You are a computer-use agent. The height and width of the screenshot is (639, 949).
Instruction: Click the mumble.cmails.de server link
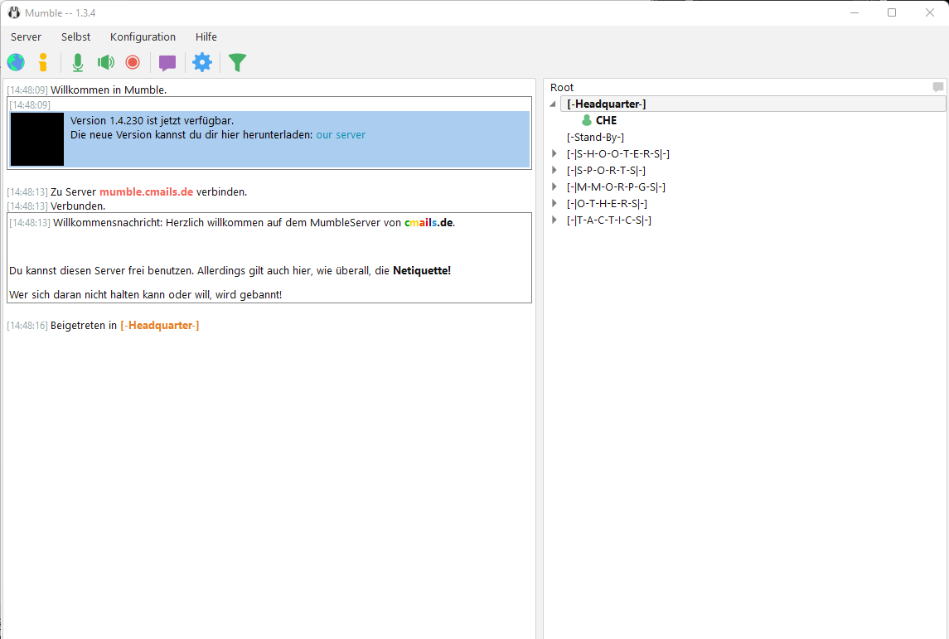coord(146,192)
